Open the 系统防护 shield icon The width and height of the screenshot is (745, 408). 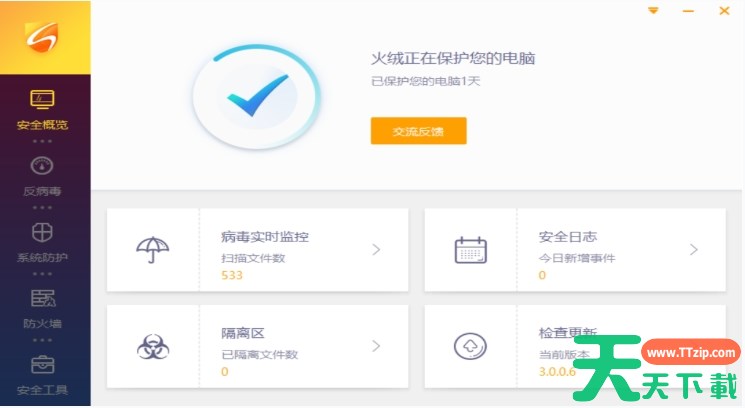[x=42, y=233]
